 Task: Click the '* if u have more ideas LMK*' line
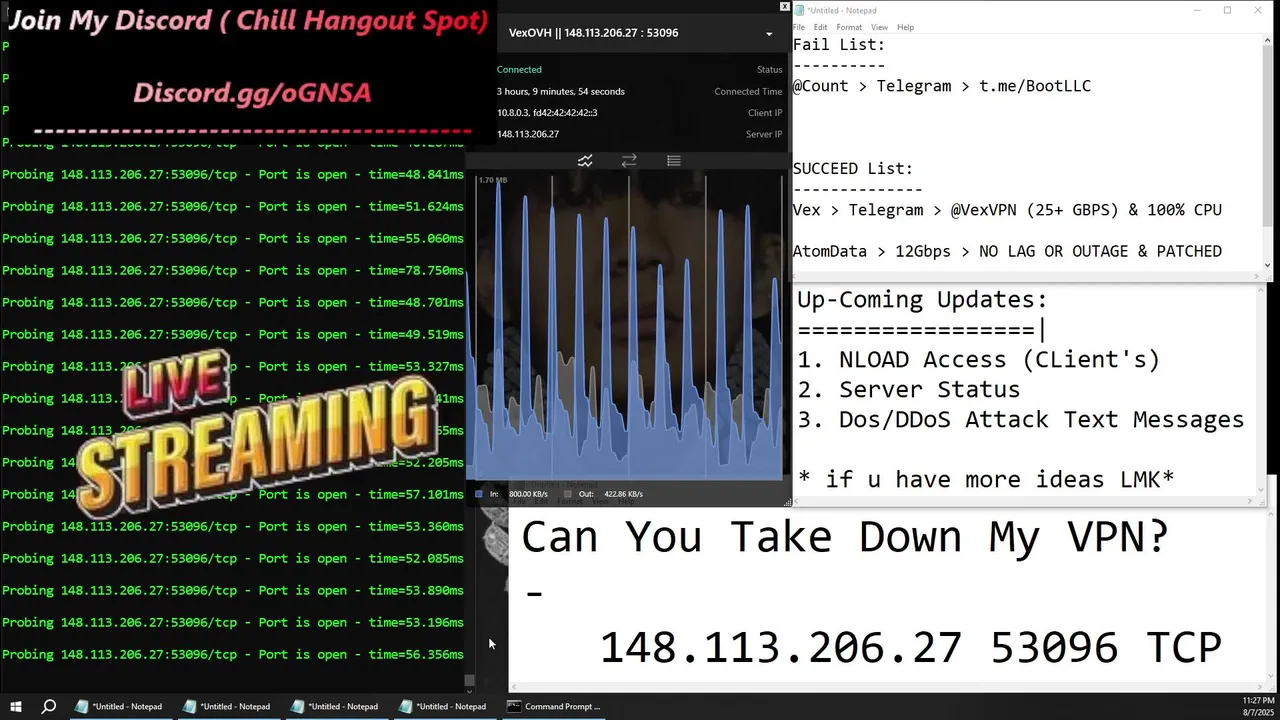(x=985, y=480)
